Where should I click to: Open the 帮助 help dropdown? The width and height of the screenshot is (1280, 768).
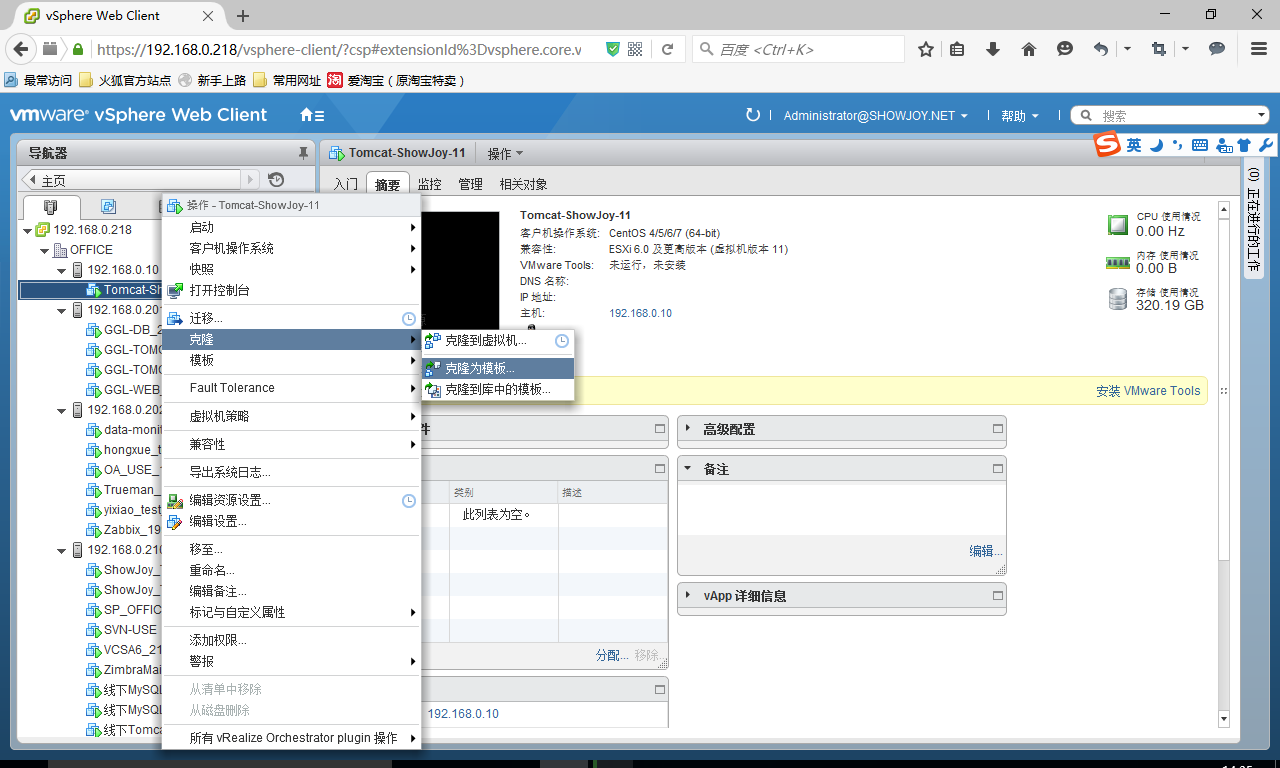1019,116
